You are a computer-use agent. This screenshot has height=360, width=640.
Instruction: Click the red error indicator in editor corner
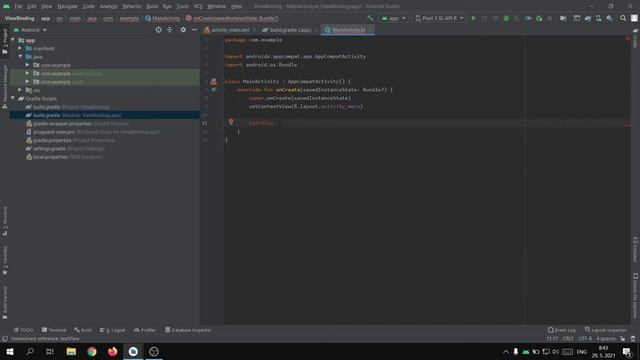point(627,38)
